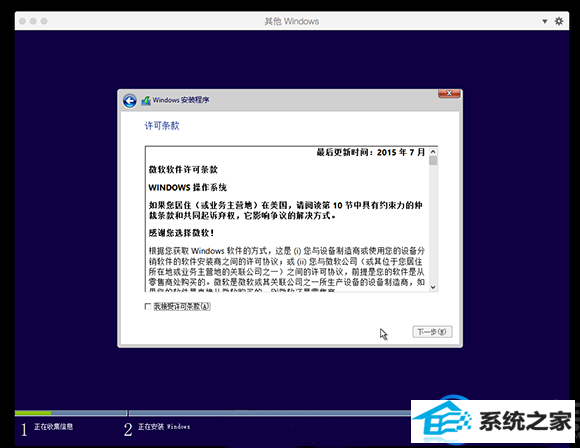The image size is (580, 448).
Task: Click the 最后更新时间: 2015 年 7 月 text
Action: coord(371,152)
